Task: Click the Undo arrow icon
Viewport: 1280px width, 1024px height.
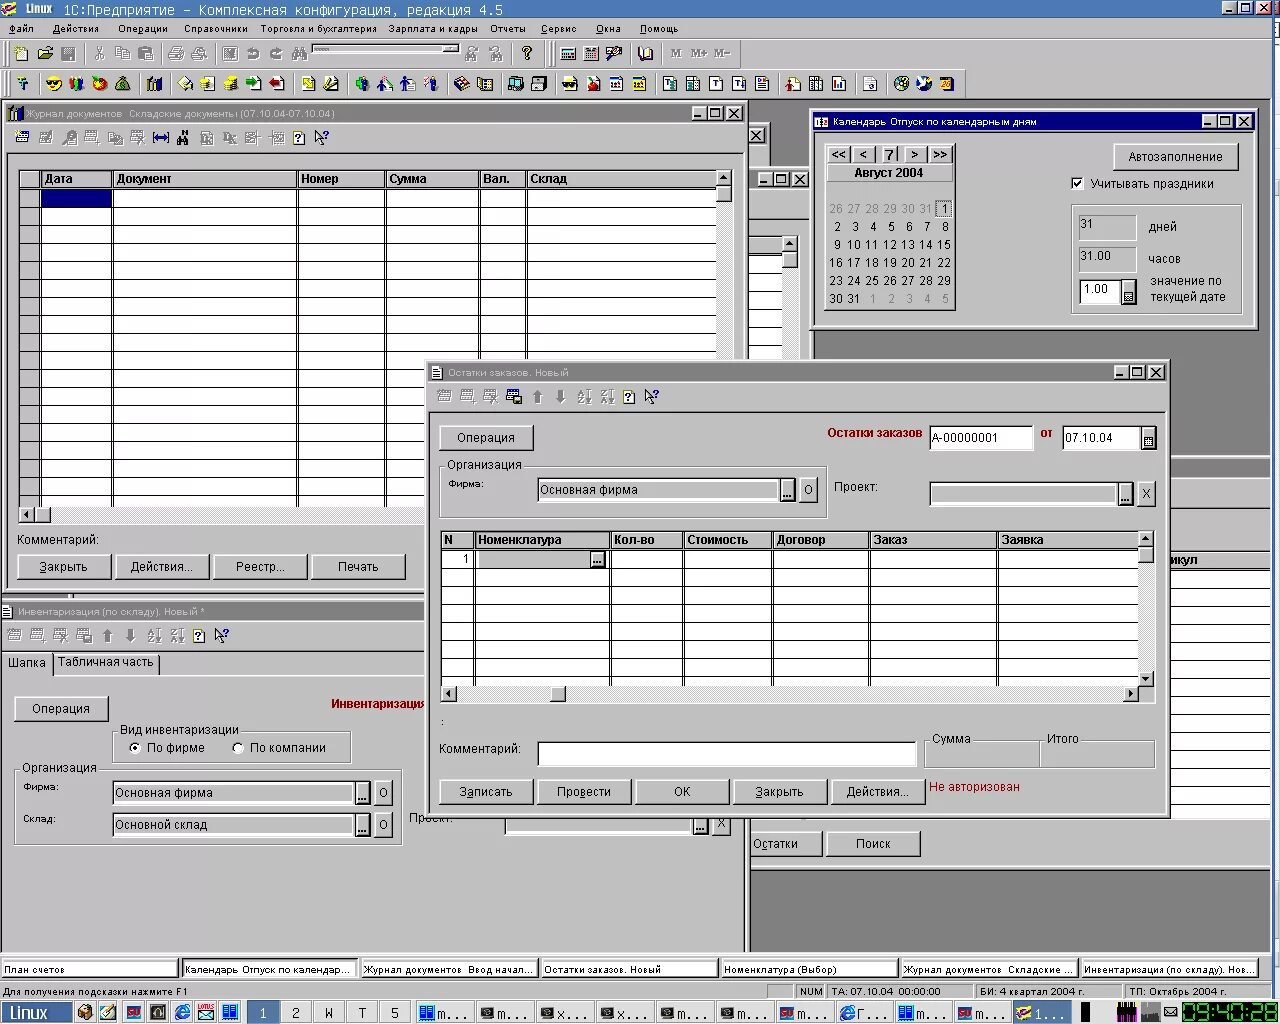Action: point(253,53)
